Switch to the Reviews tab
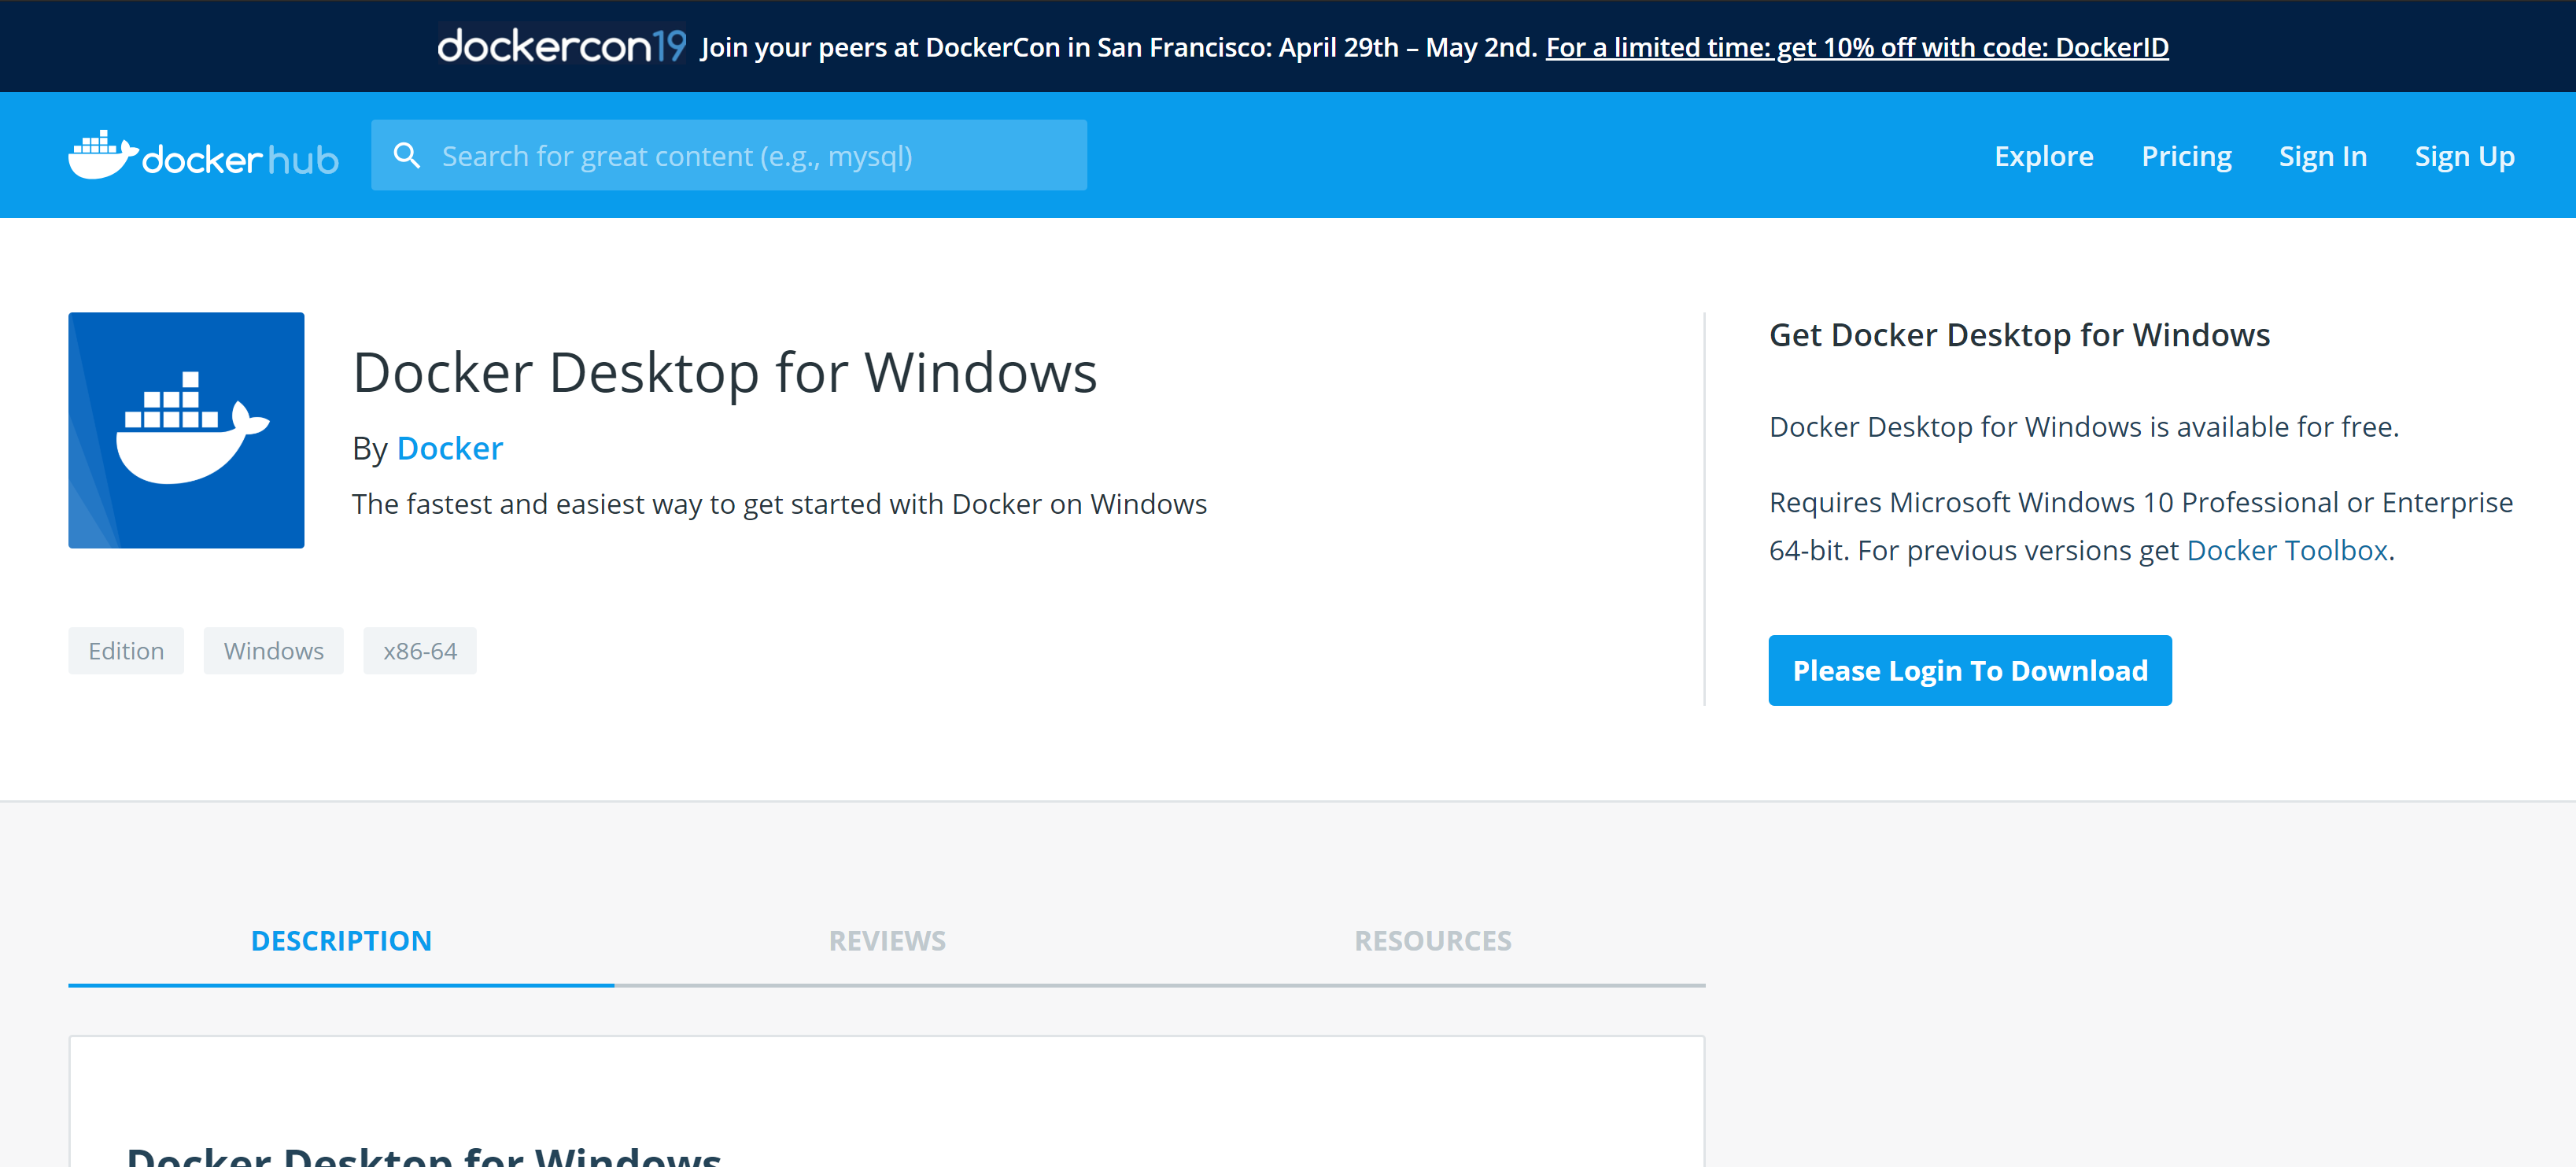2576x1167 pixels. coord(887,940)
